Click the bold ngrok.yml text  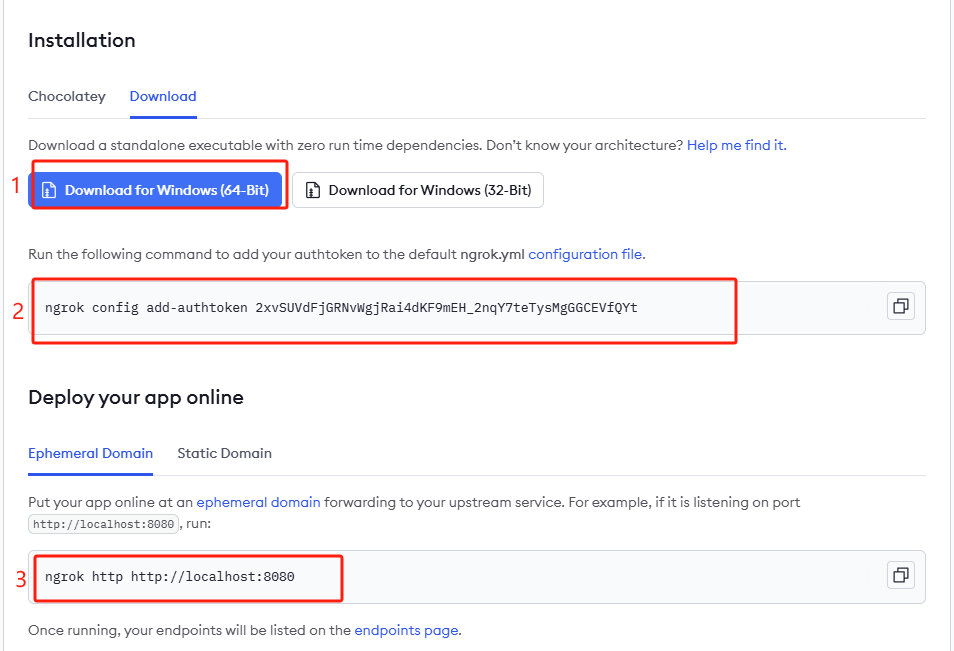point(492,254)
